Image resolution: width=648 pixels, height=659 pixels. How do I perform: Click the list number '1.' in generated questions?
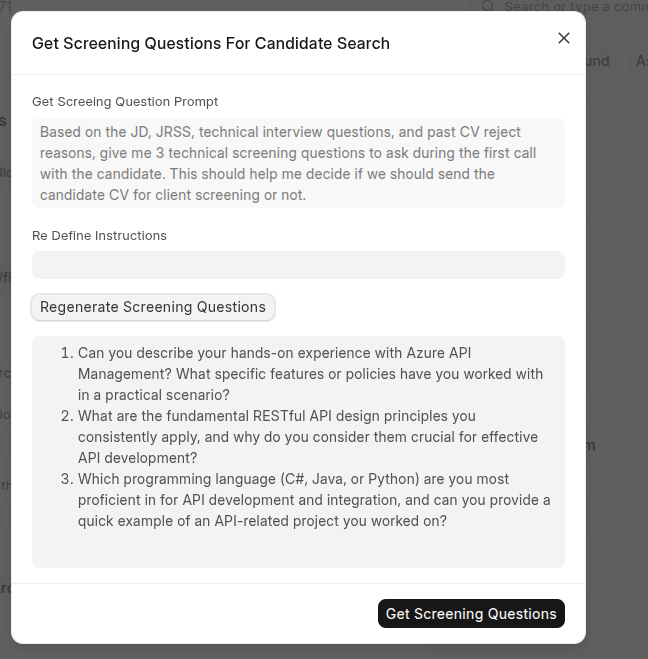point(67,353)
